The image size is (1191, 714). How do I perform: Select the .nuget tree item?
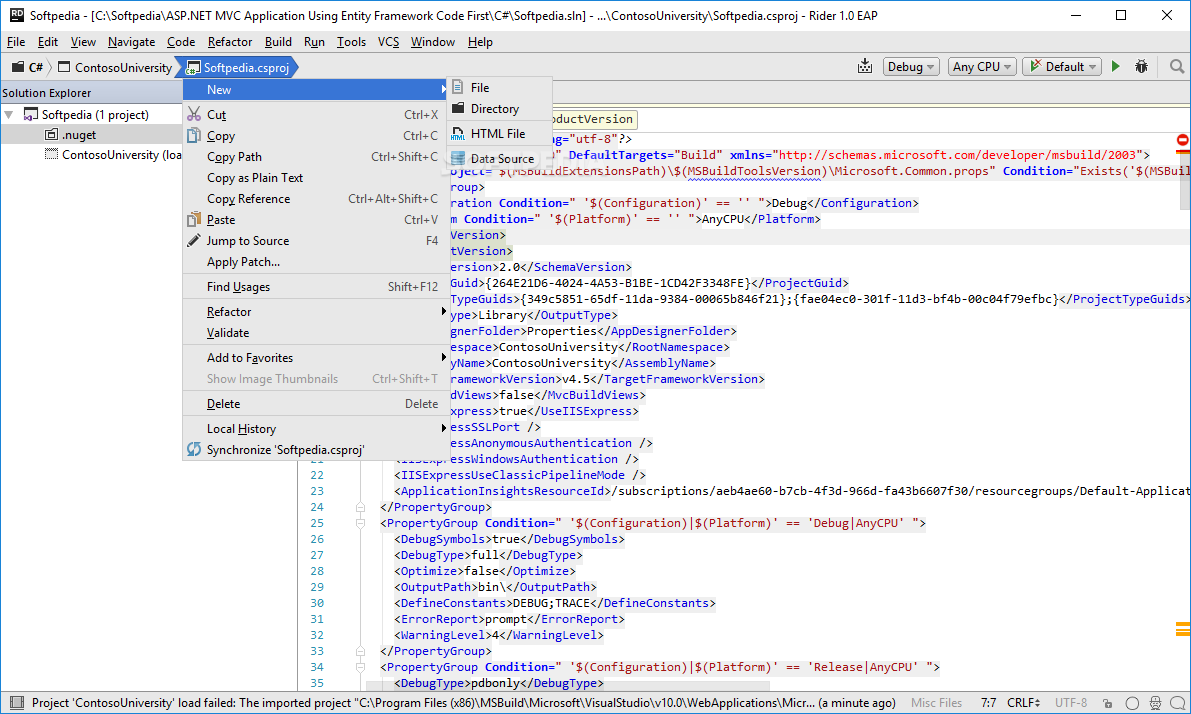click(x=91, y=134)
